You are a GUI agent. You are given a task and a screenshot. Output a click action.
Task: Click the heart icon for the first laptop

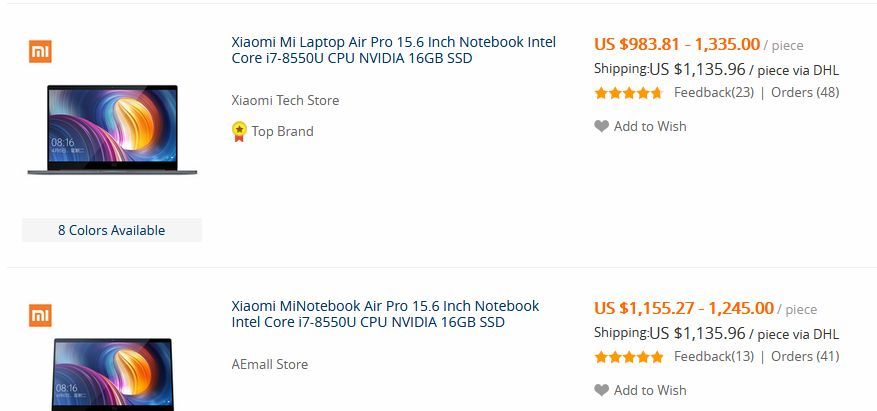coord(601,126)
